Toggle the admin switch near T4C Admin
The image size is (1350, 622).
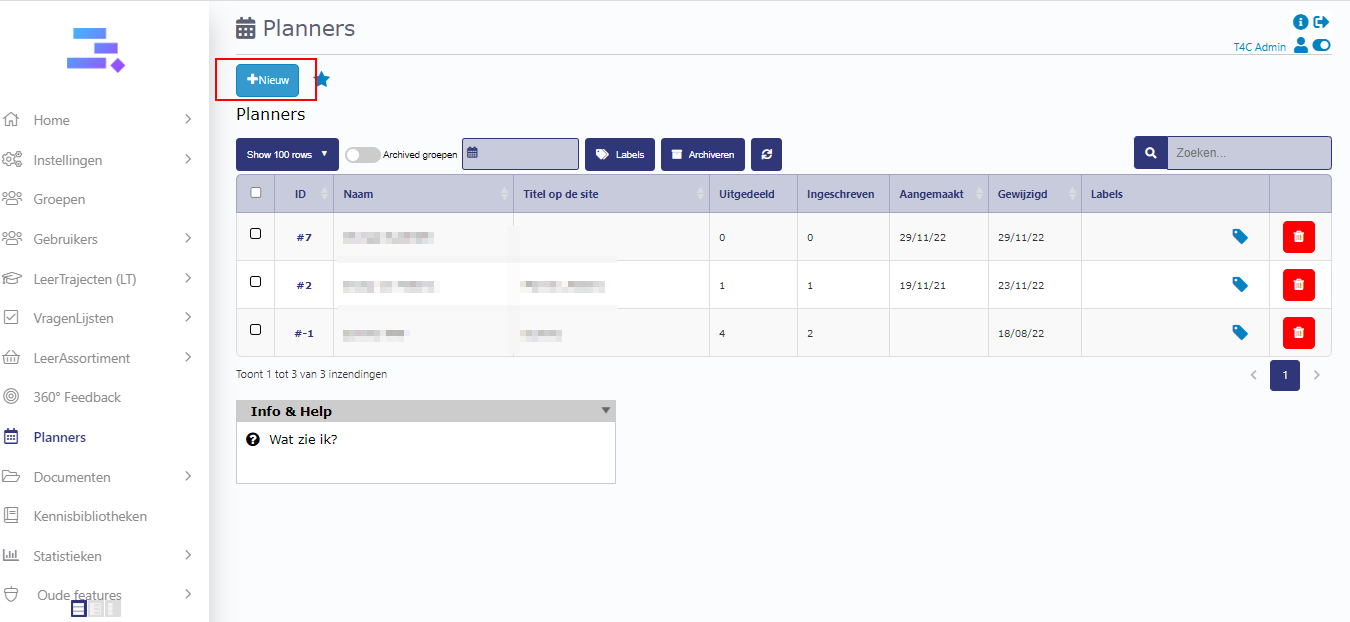point(1322,45)
